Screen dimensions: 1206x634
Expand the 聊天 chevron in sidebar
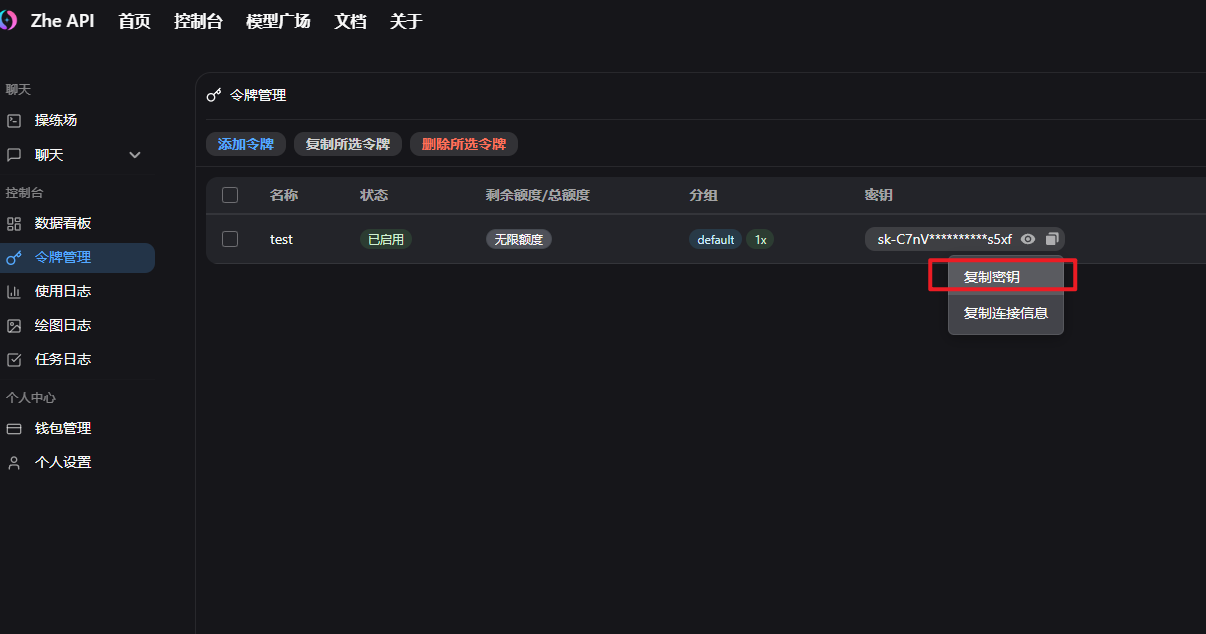(135, 155)
